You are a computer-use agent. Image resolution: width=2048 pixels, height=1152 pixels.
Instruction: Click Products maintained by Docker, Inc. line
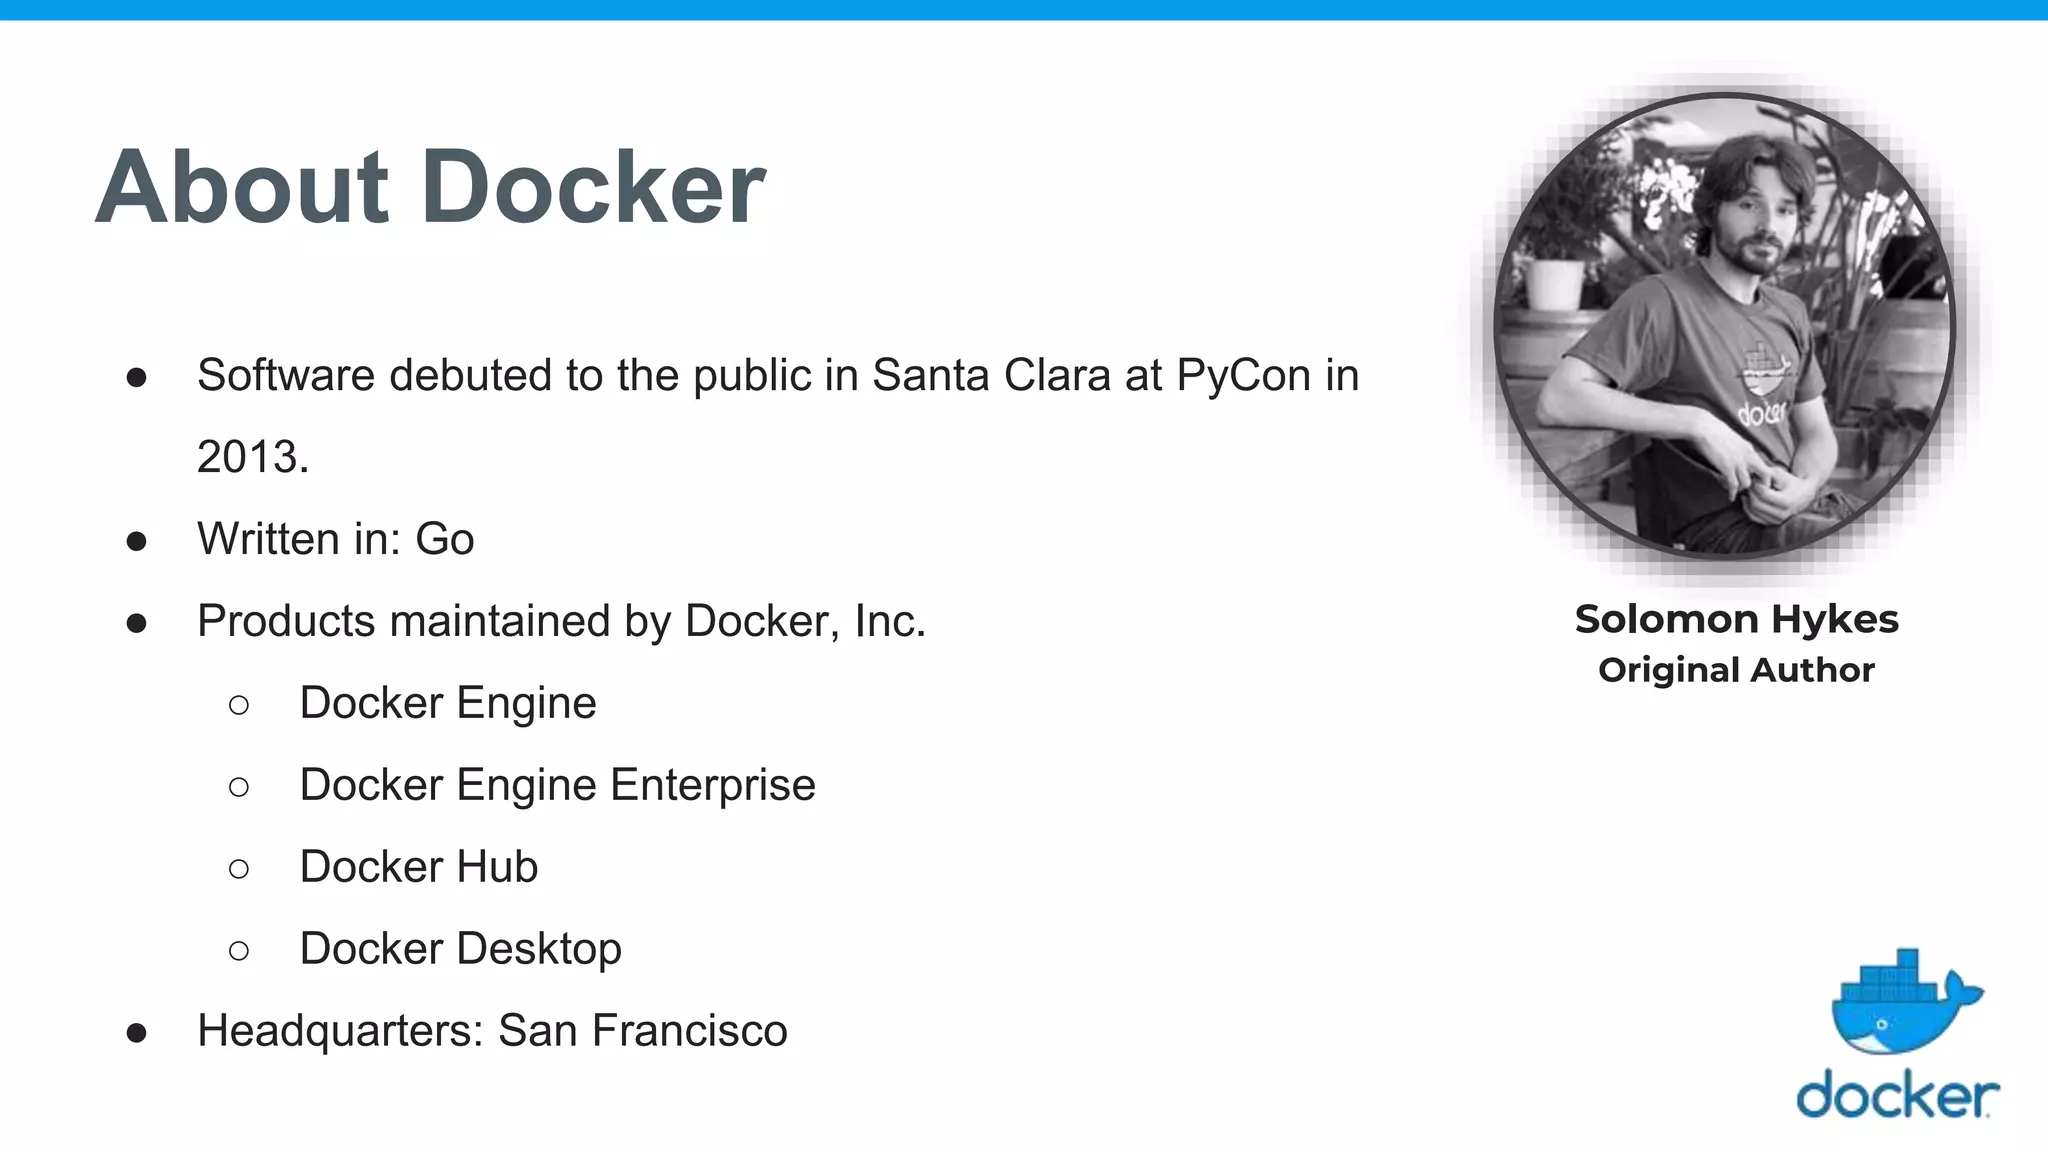(x=562, y=621)
